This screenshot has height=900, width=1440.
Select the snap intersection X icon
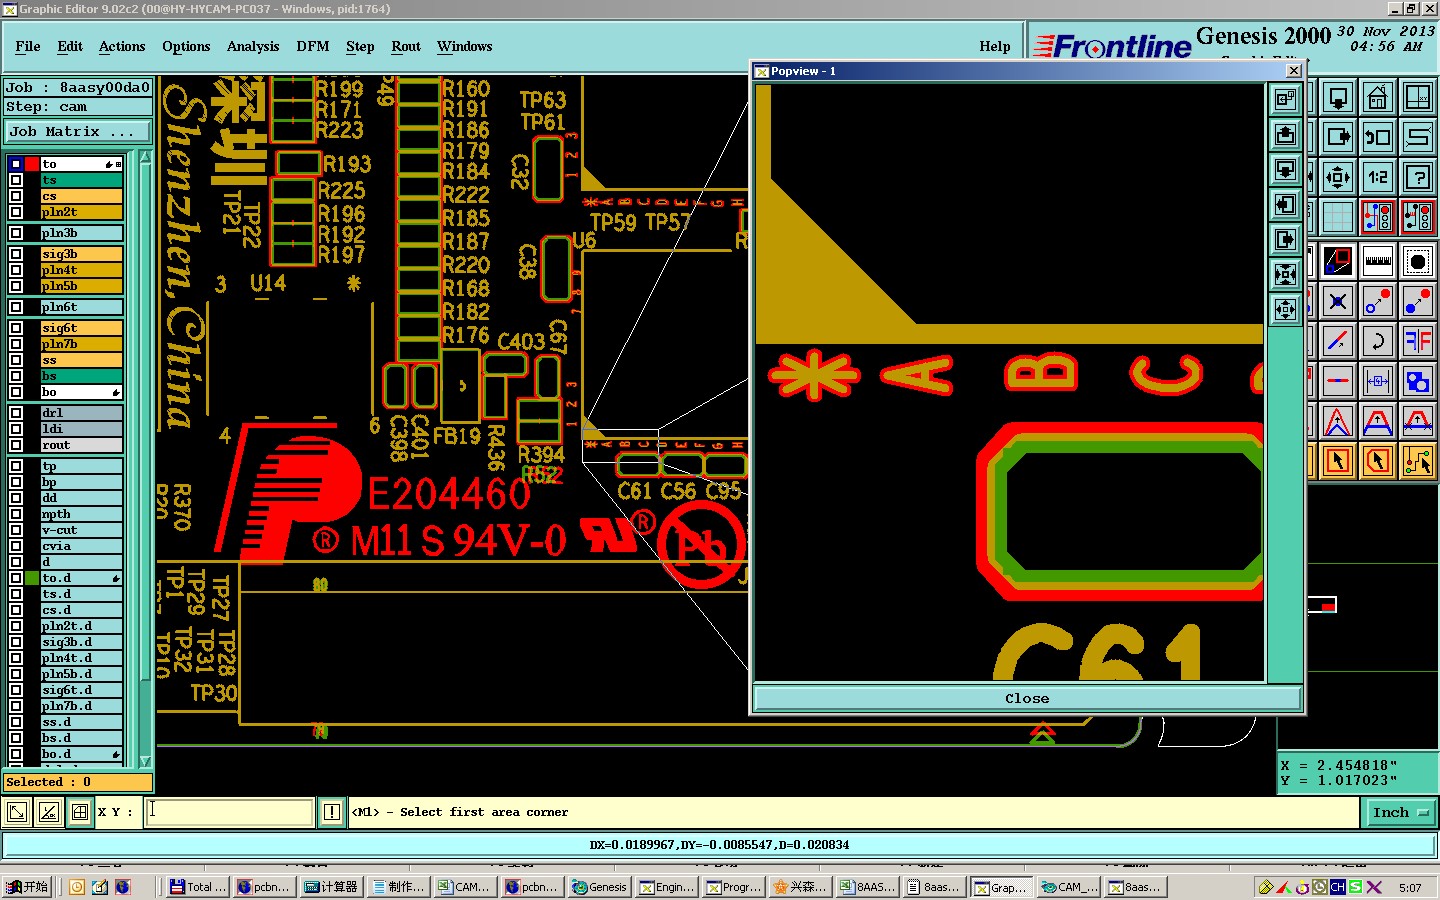1338,301
